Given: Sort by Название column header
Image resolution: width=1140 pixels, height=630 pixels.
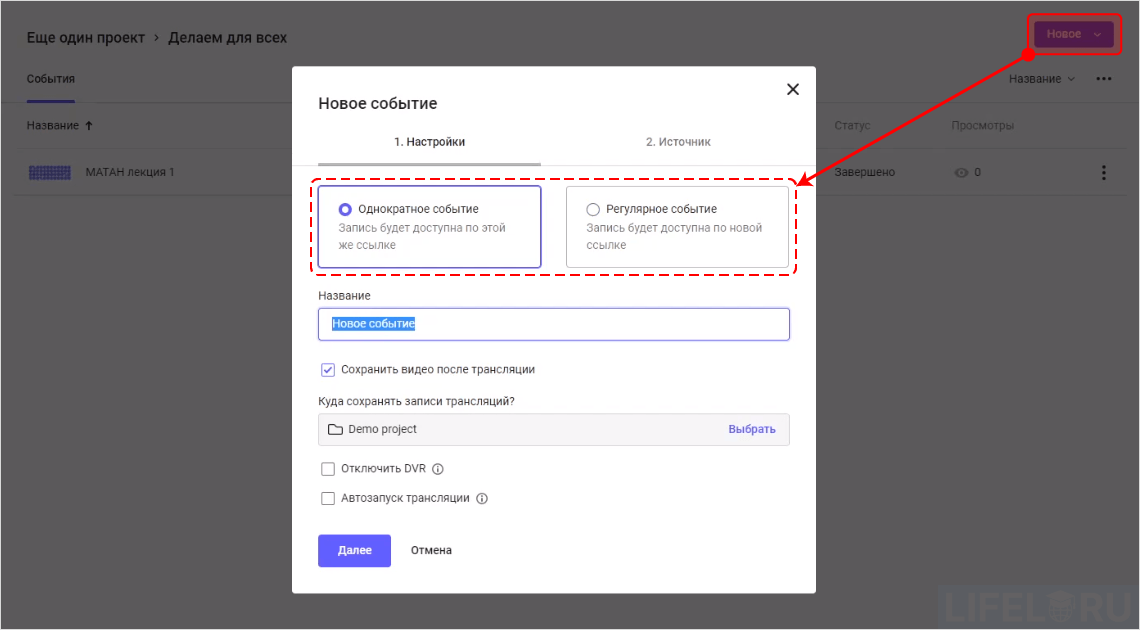Looking at the screenshot, I should (52, 126).
